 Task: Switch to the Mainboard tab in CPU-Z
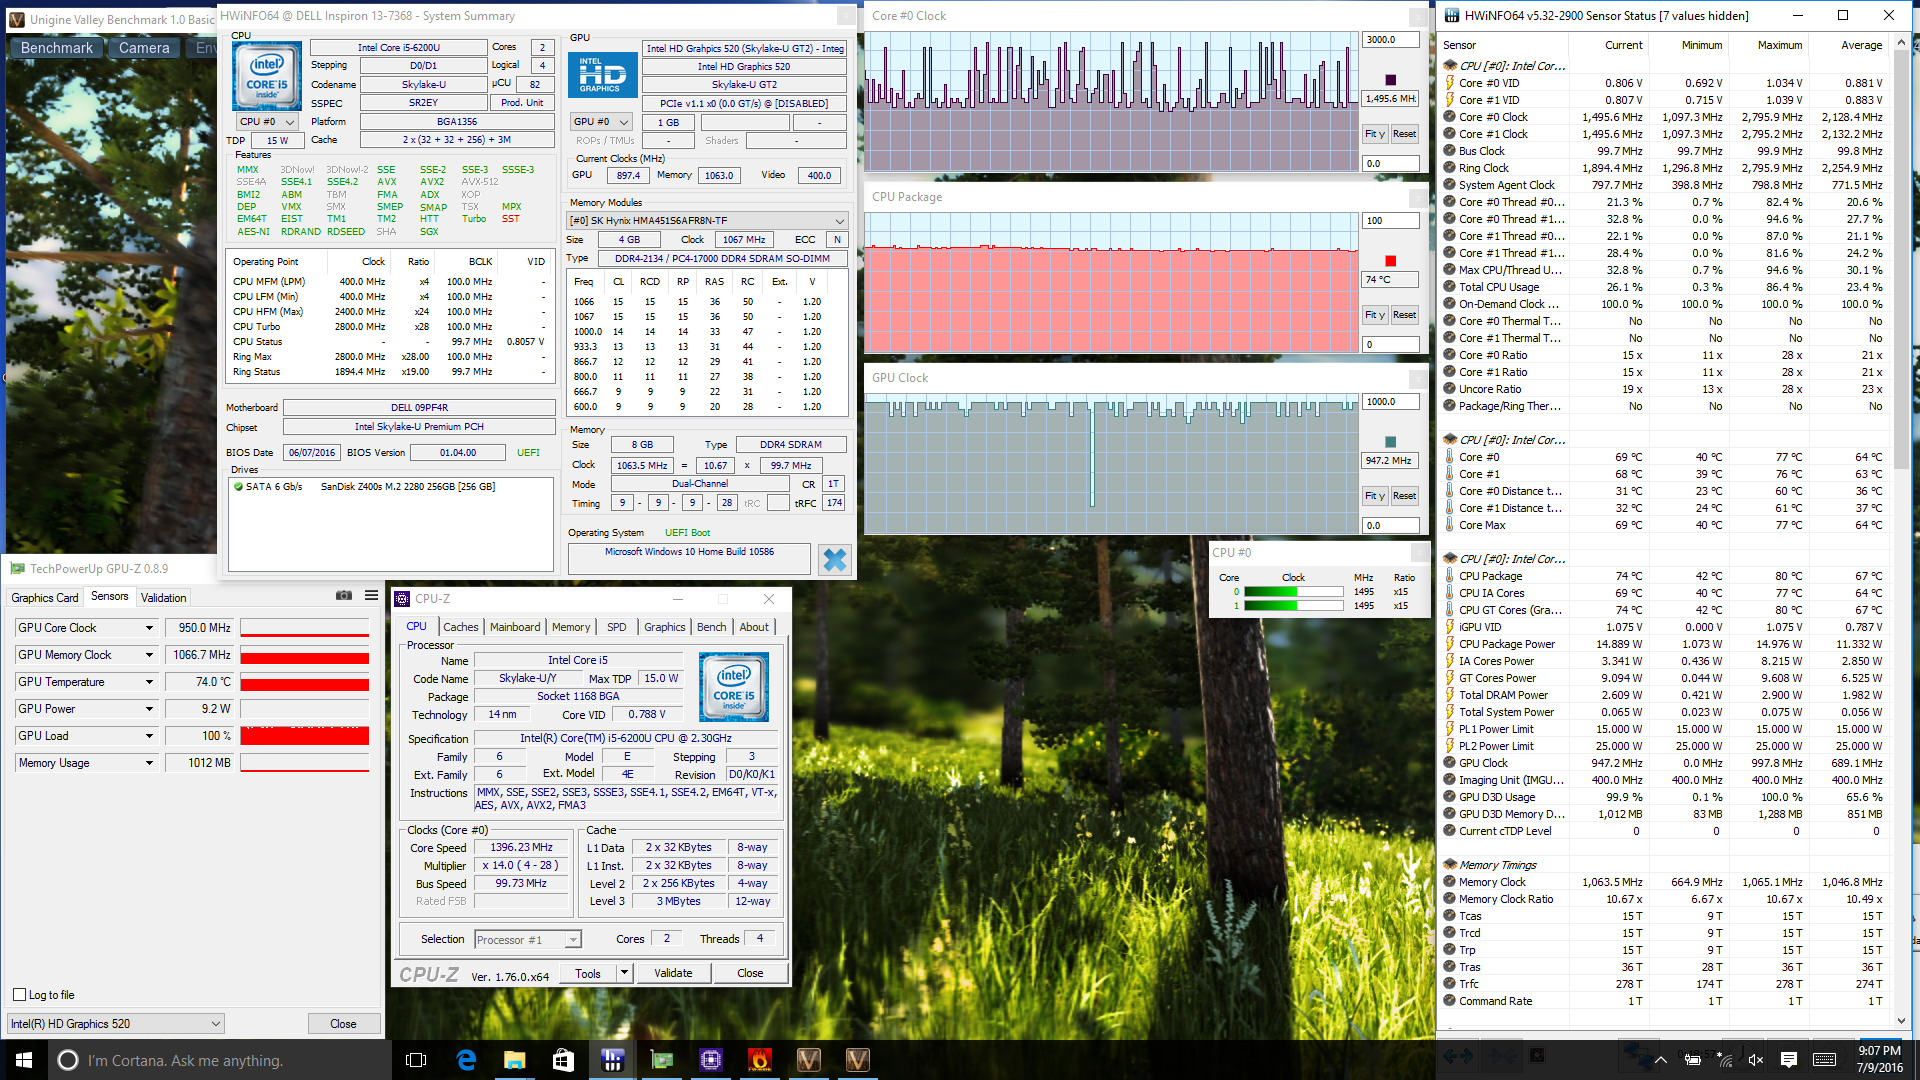(x=515, y=627)
